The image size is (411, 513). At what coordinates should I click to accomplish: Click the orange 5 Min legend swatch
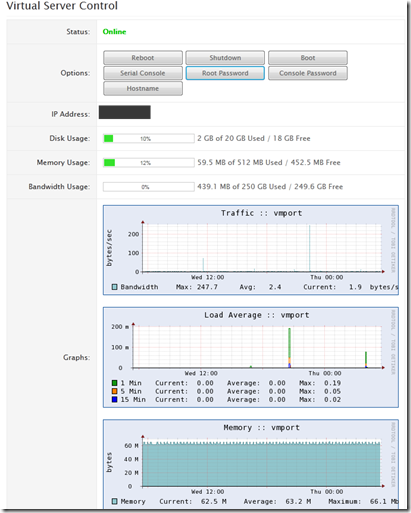(x=114, y=391)
